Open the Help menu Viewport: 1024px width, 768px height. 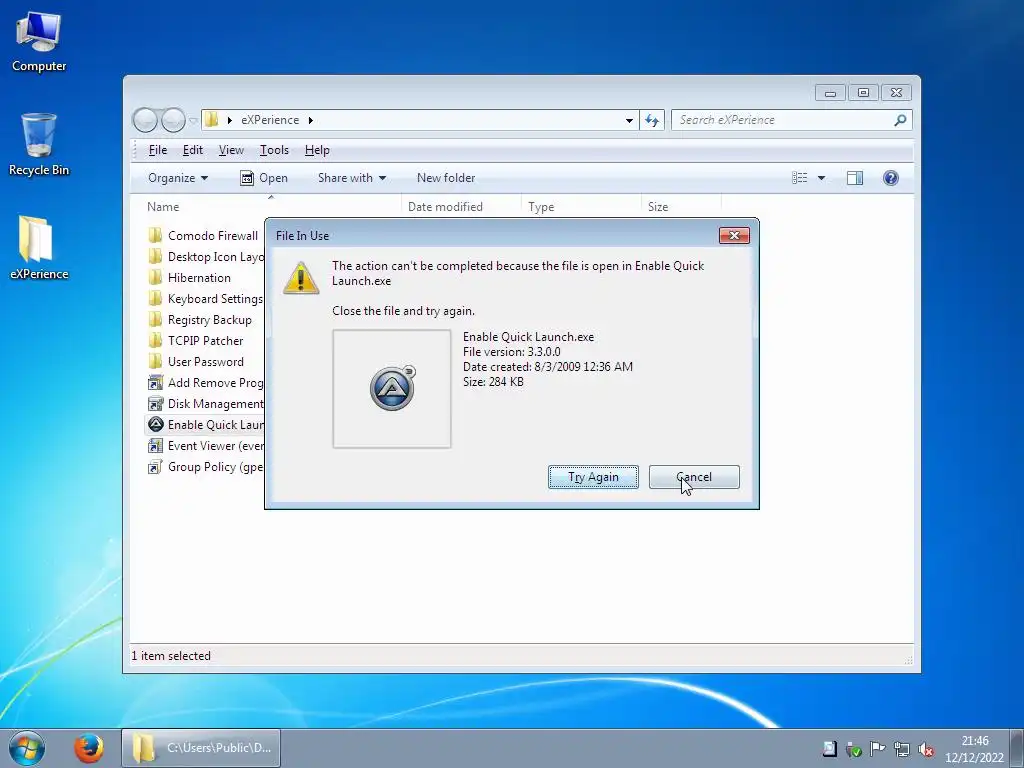[317, 150]
